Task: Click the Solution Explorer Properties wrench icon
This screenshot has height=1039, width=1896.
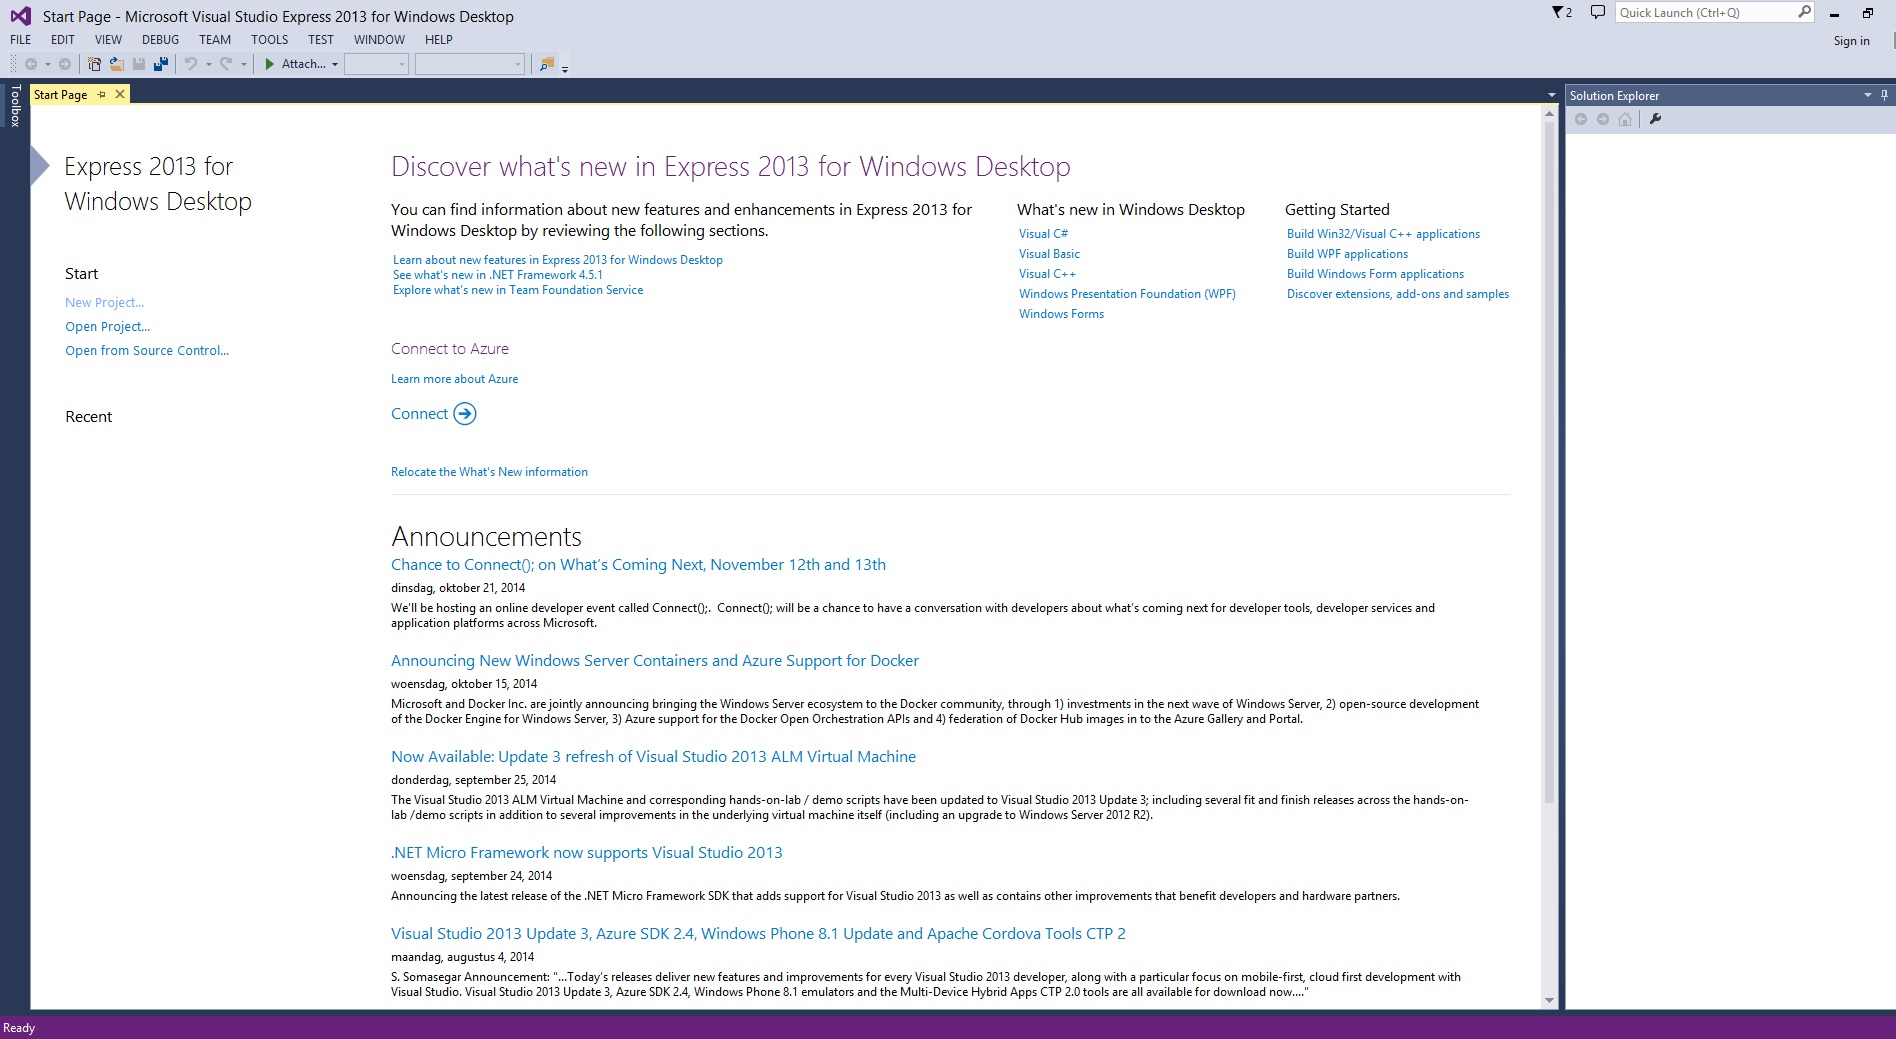Action: [1655, 119]
